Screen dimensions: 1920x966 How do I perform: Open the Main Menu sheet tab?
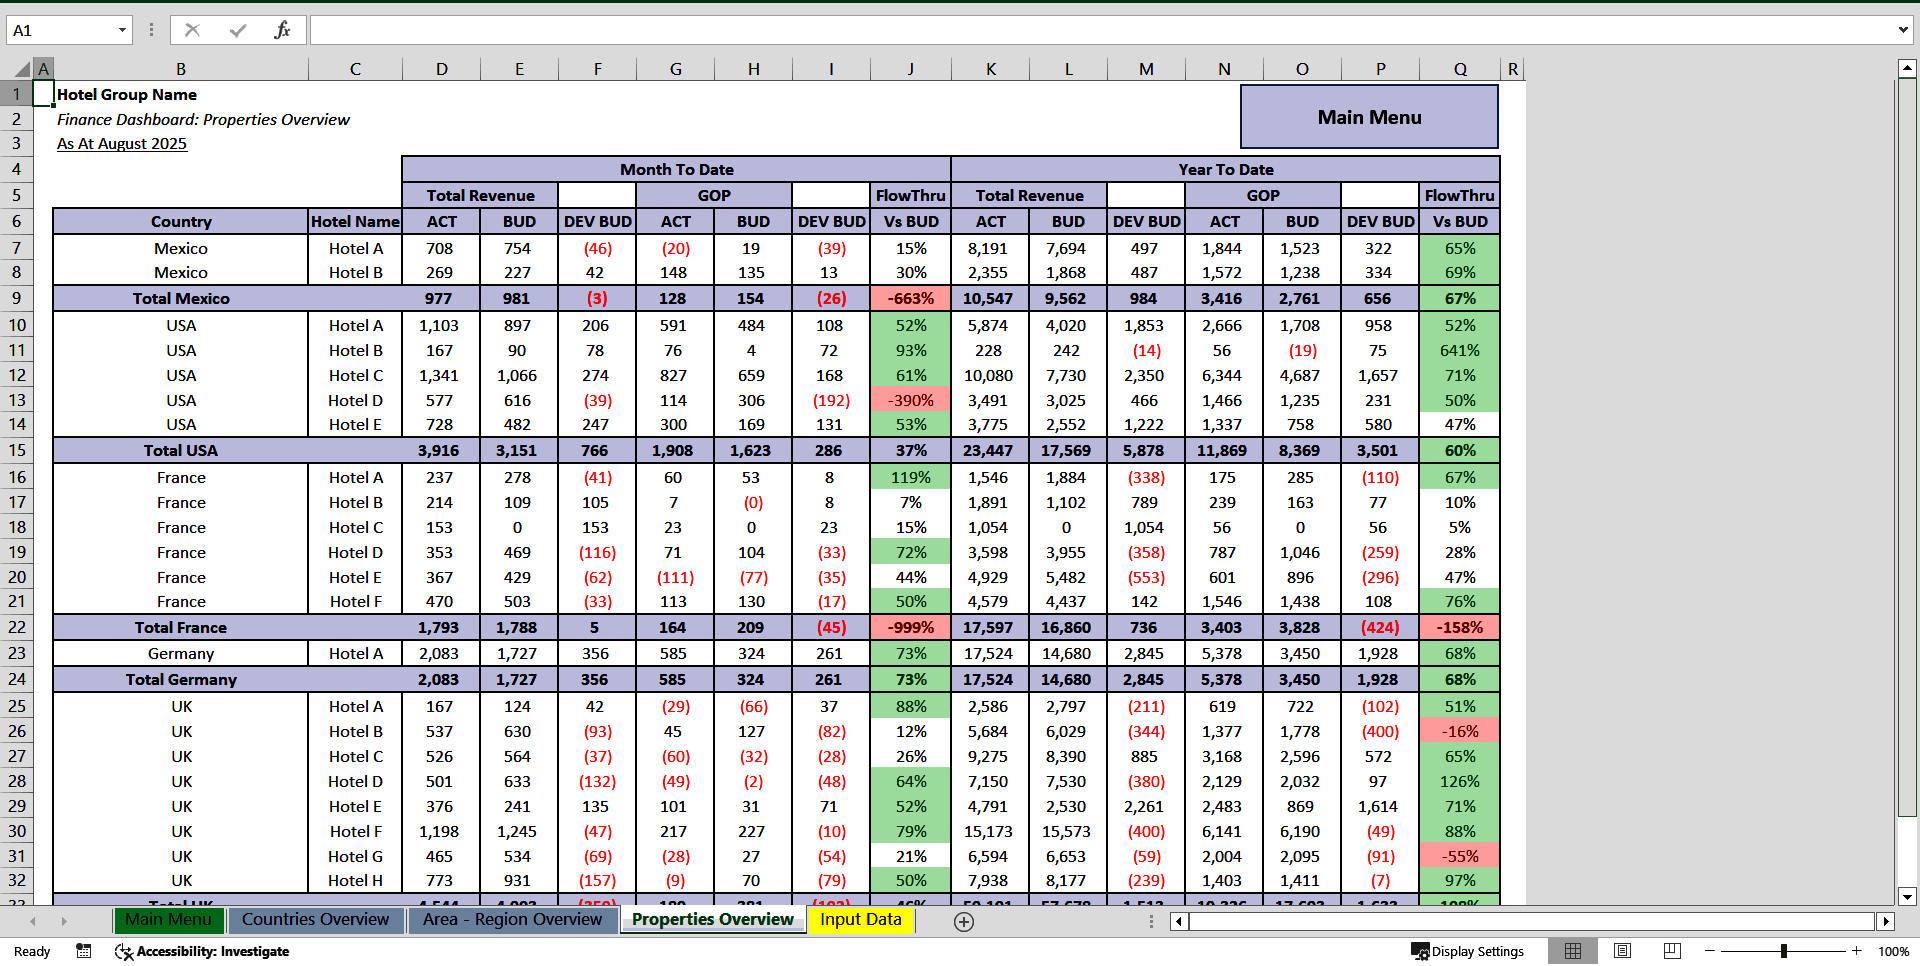[x=168, y=920]
